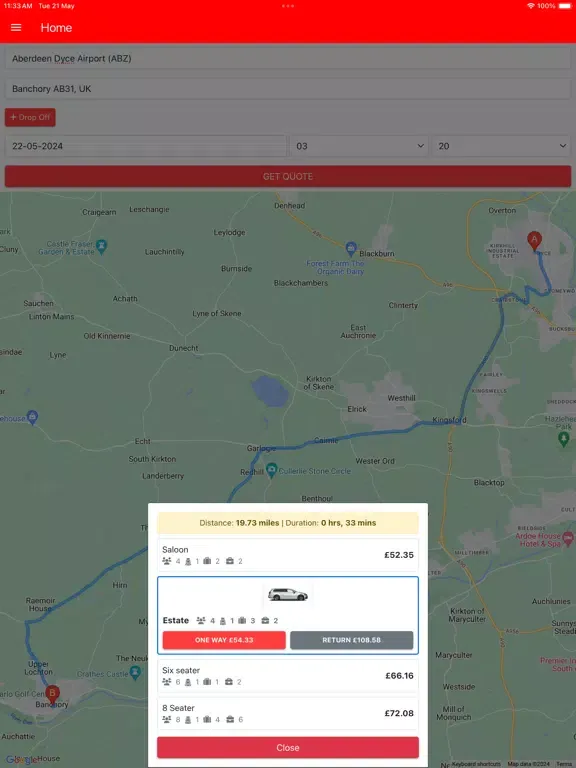
Task: Click the 8 Seater price £72.08
Action: pyautogui.click(x=399, y=714)
